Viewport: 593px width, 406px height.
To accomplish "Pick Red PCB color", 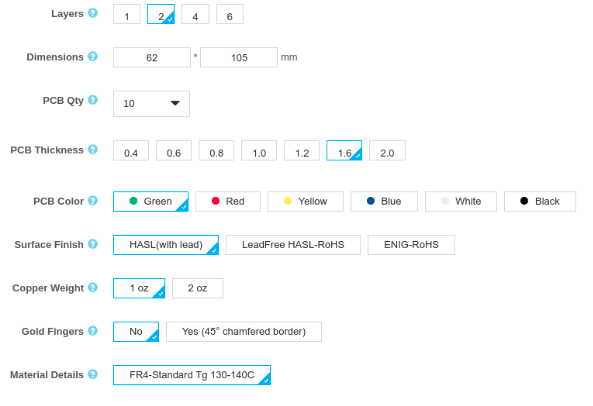I will coord(228,201).
